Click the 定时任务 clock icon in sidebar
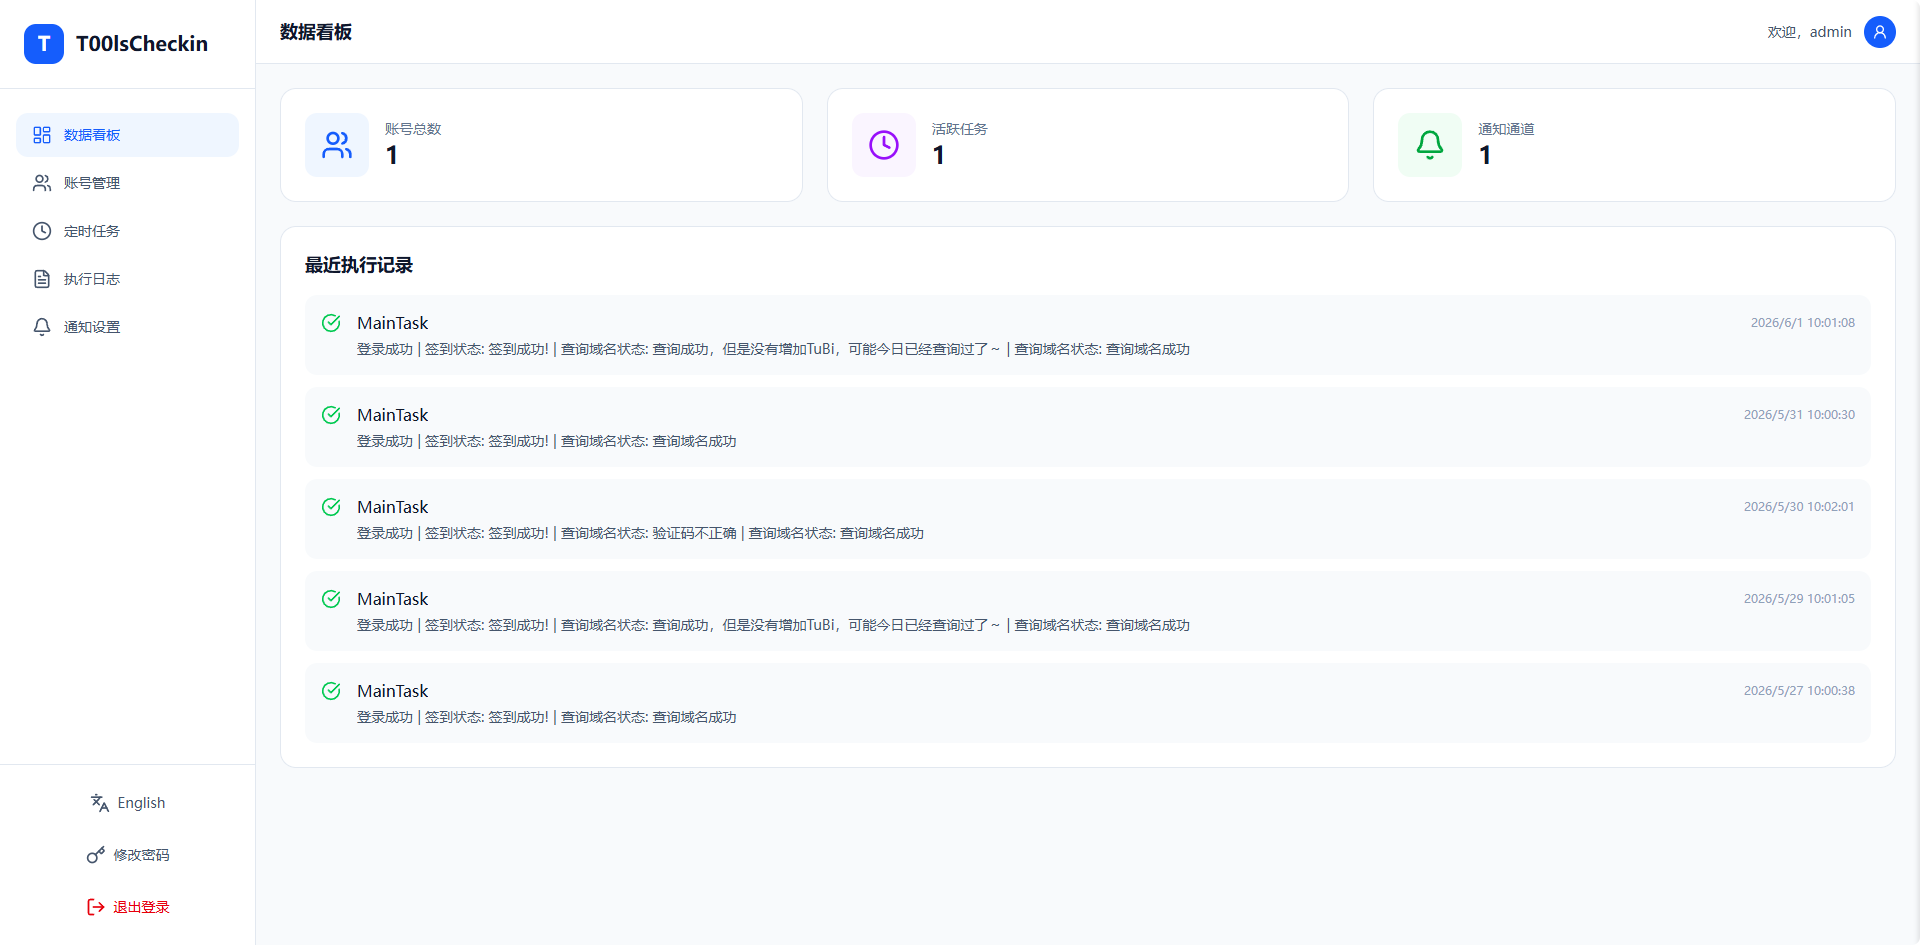This screenshot has width=1920, height=945. pyautogui.click(x=42, y=231)
